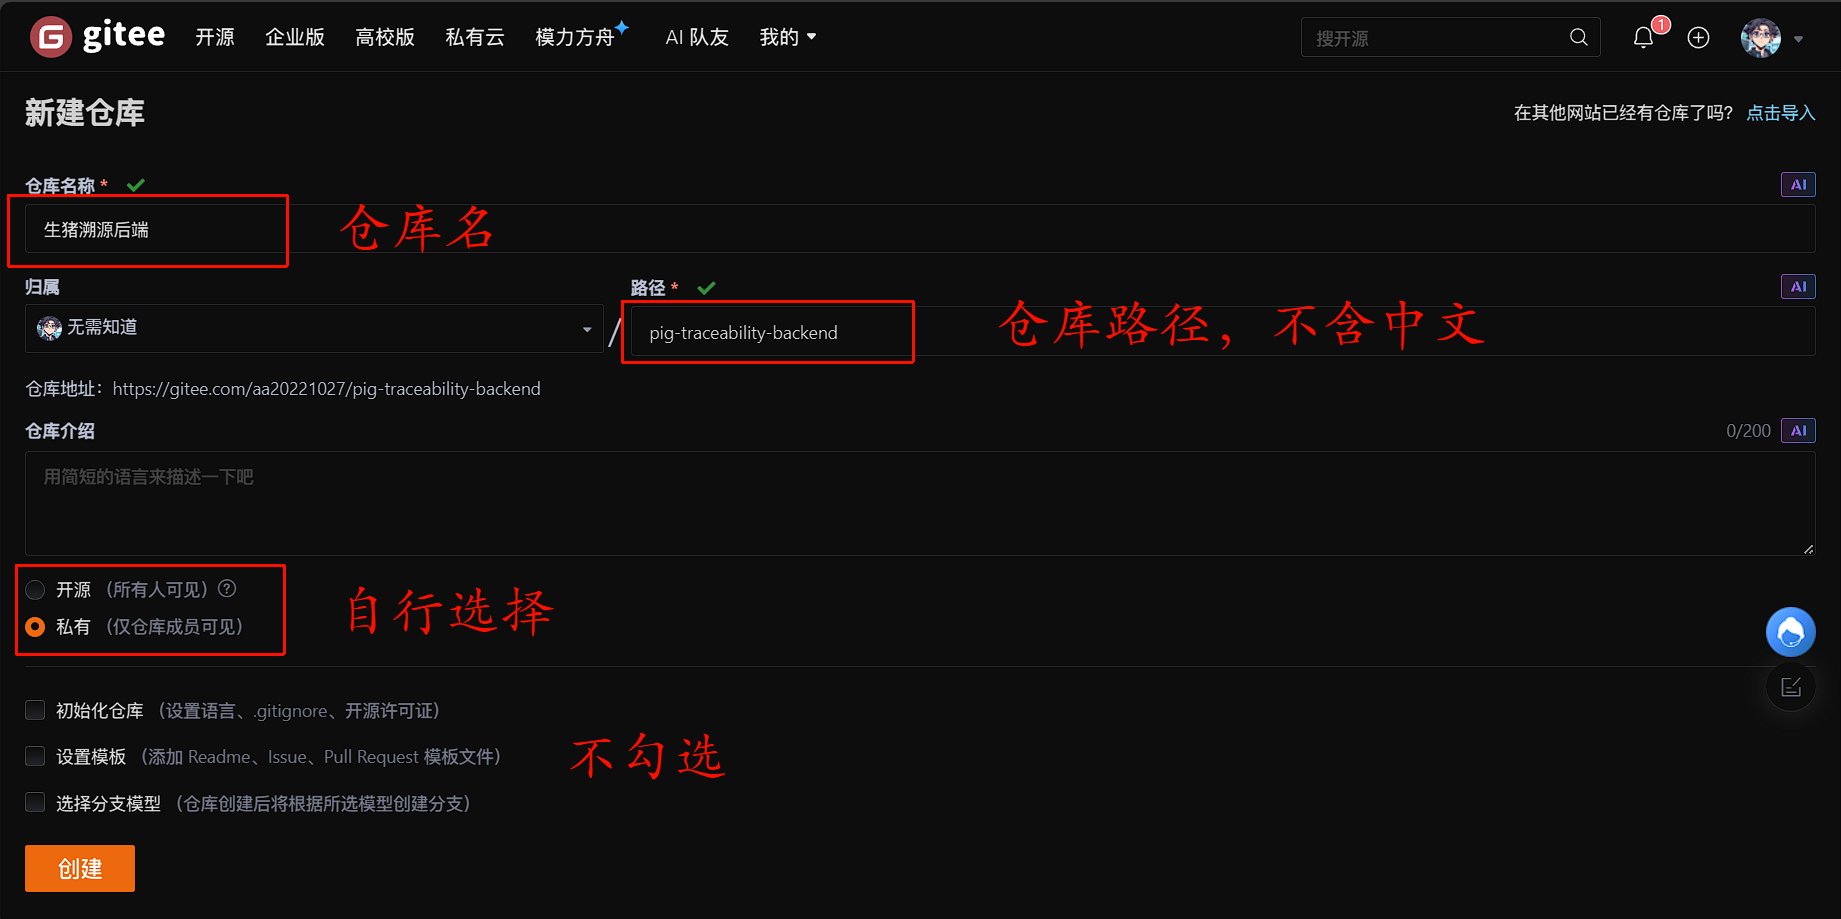
Task: Click the 创建 button
Action: point(80,868)
